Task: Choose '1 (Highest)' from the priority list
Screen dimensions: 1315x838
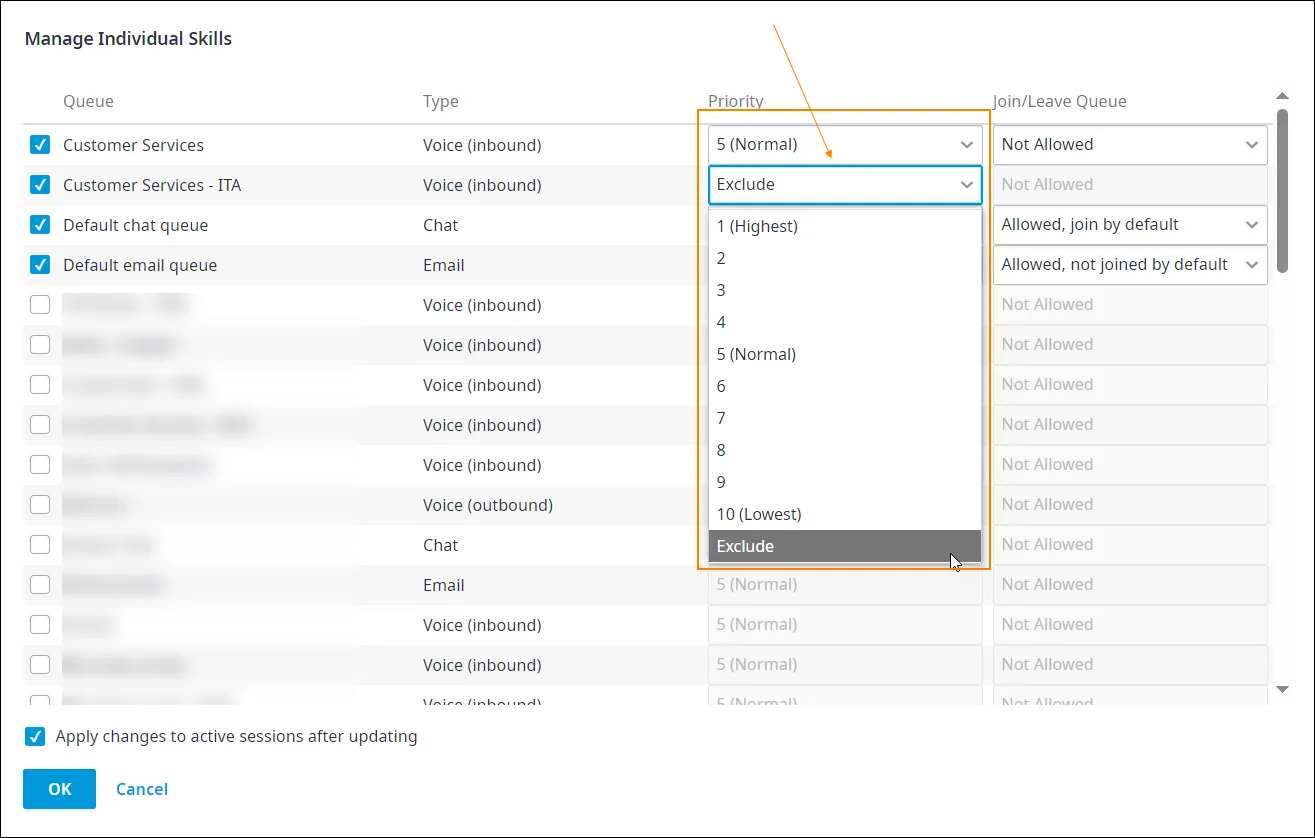Action: pyautogui.click(x=845, y=226)
